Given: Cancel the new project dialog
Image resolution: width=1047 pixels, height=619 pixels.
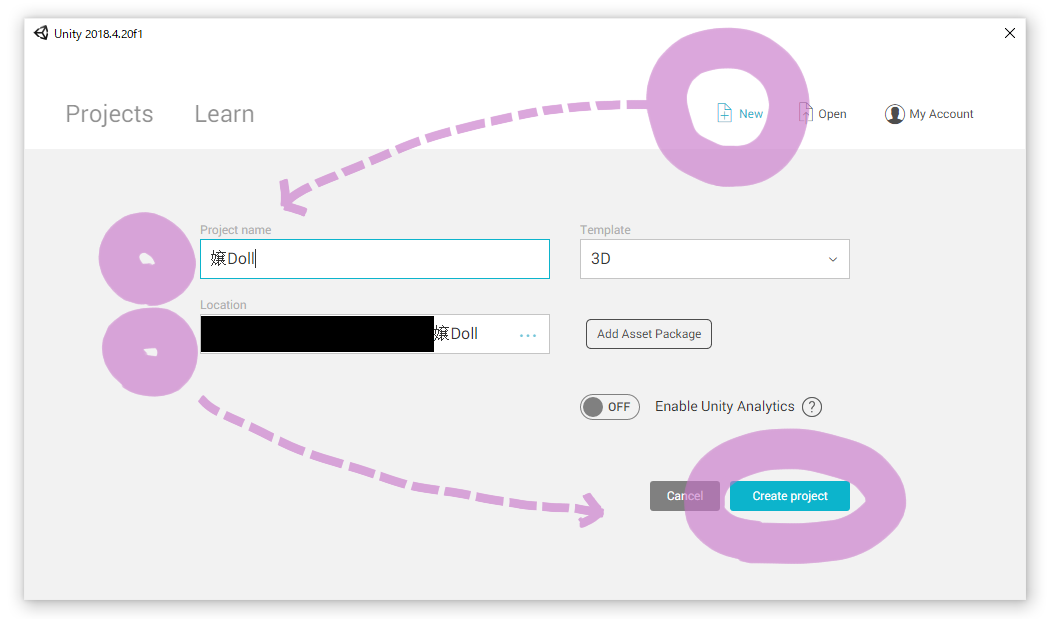Looking at the screenshot, I should click(684, 496).
